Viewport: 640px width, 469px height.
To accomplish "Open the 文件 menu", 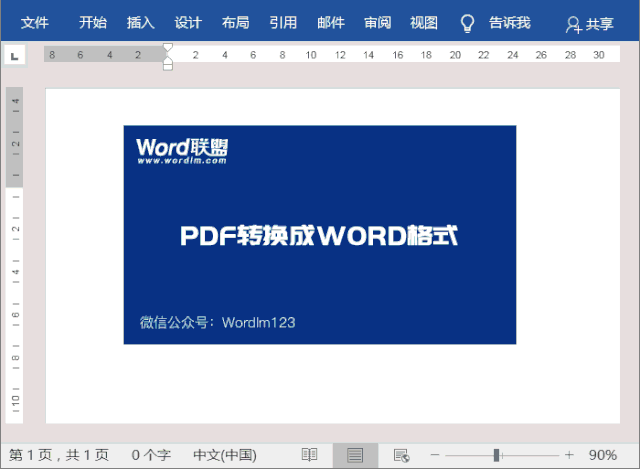I will coord(35,23).
